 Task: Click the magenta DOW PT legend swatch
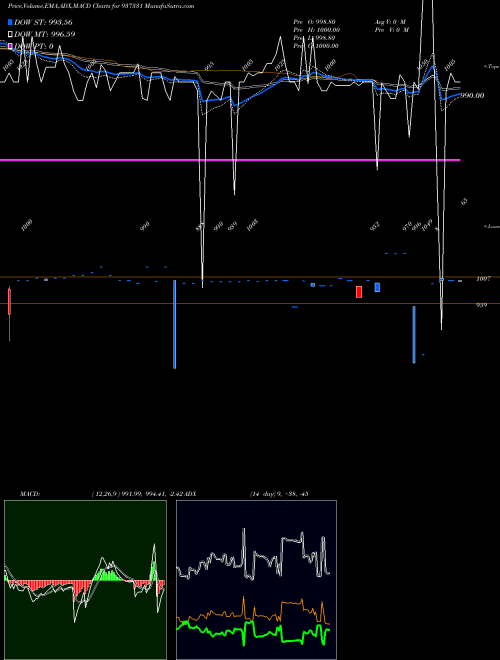pos(10,46)
